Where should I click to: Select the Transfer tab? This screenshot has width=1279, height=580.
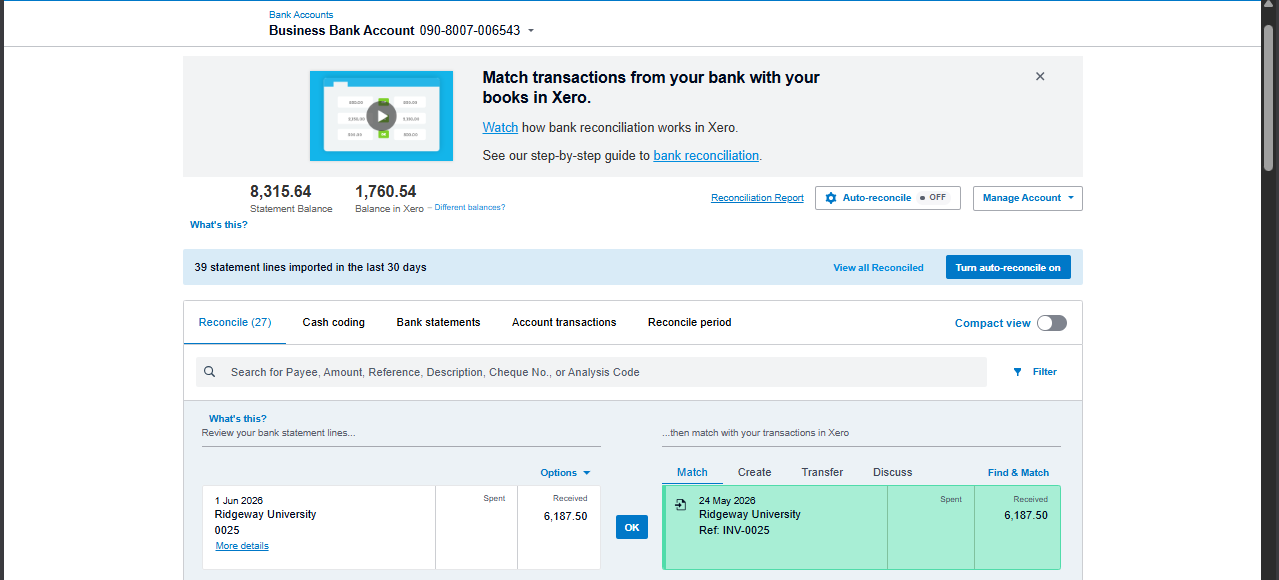tap(822, 472)
